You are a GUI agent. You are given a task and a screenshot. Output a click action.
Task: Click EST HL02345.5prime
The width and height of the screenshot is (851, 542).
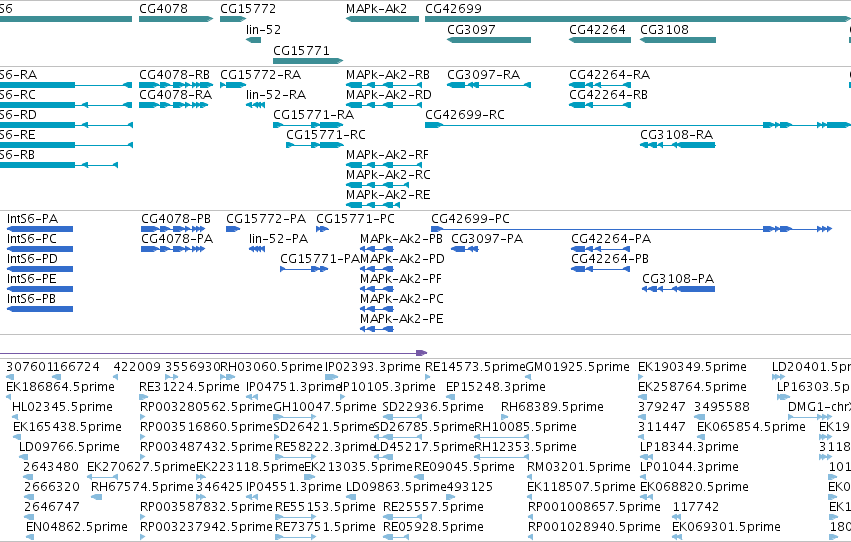click(x=16, y=417)
